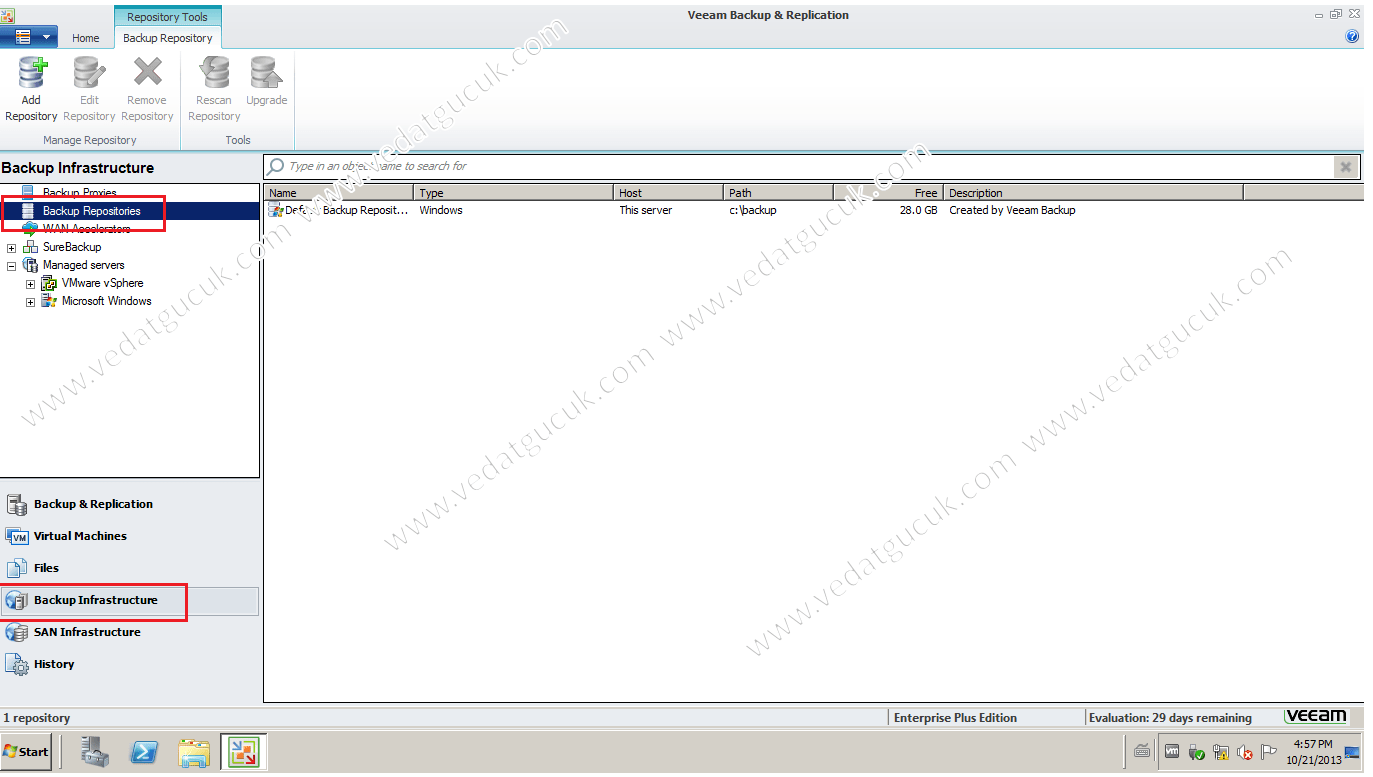Screen dimensions: 1373x777
Task: Open the Windows Start button
Action: [x=26, y=752]
